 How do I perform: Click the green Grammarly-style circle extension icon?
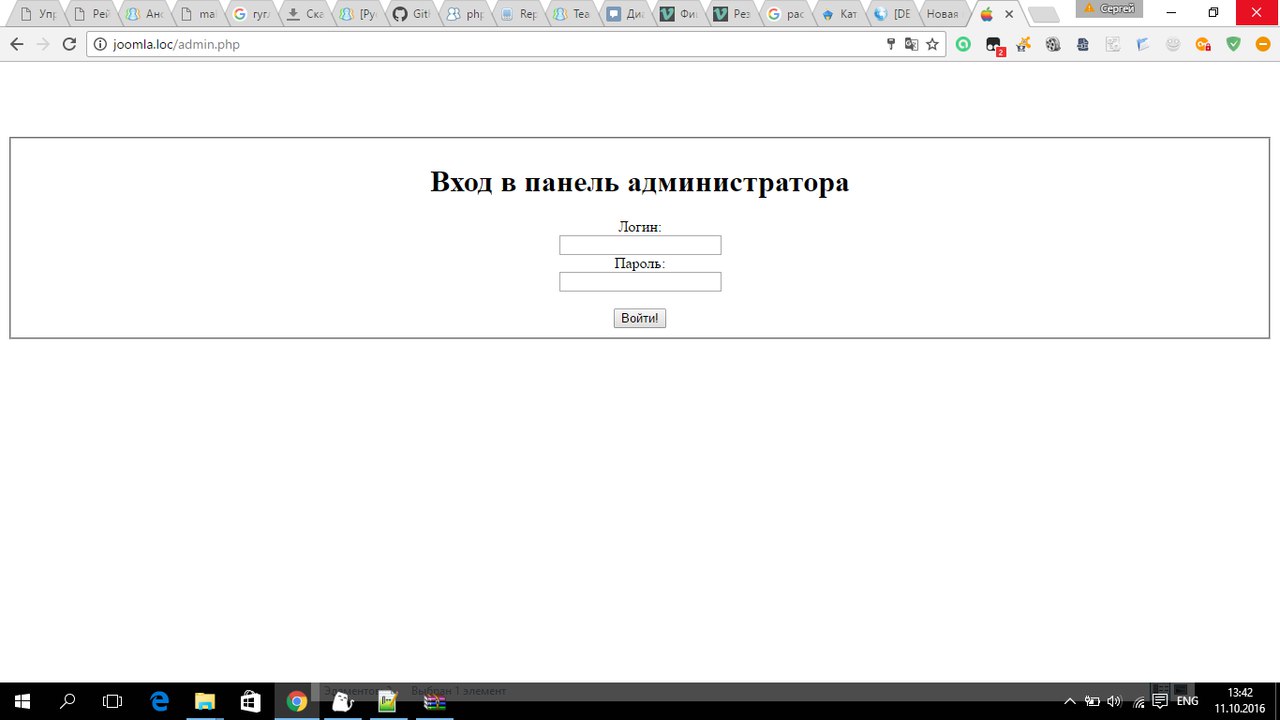tap(963, 44)
